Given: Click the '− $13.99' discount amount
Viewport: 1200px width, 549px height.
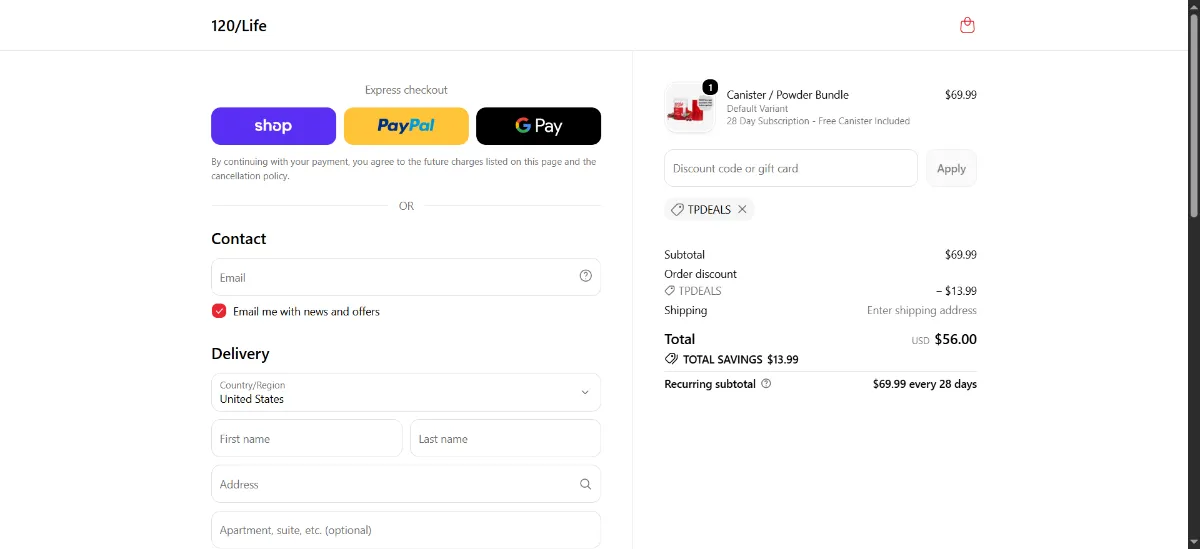Looking at the screenshot, I should pos(956,291).
